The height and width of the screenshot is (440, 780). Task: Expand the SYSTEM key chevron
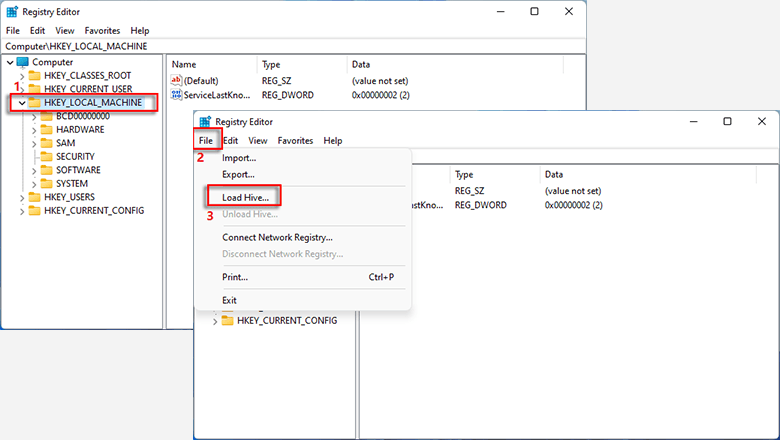[34, 184]
